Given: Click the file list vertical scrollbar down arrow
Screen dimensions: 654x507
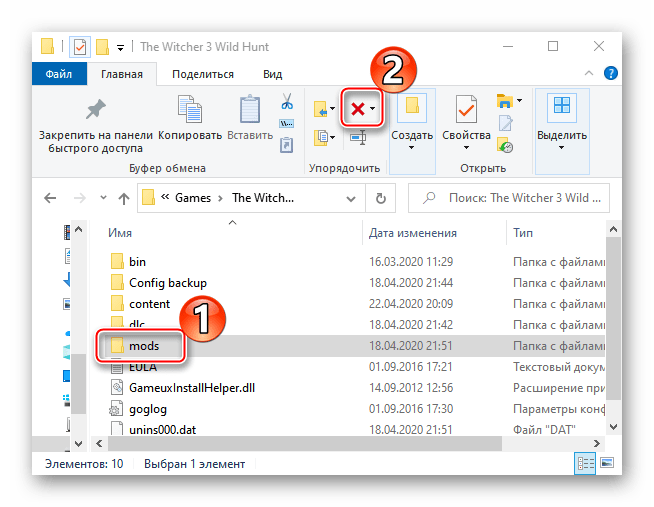Looking at the screenshot, I should point(613,427).
